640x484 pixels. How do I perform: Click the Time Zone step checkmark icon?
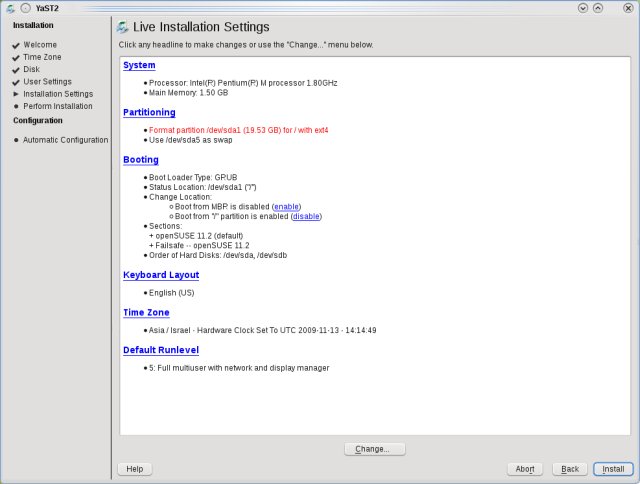pos(16,58)
